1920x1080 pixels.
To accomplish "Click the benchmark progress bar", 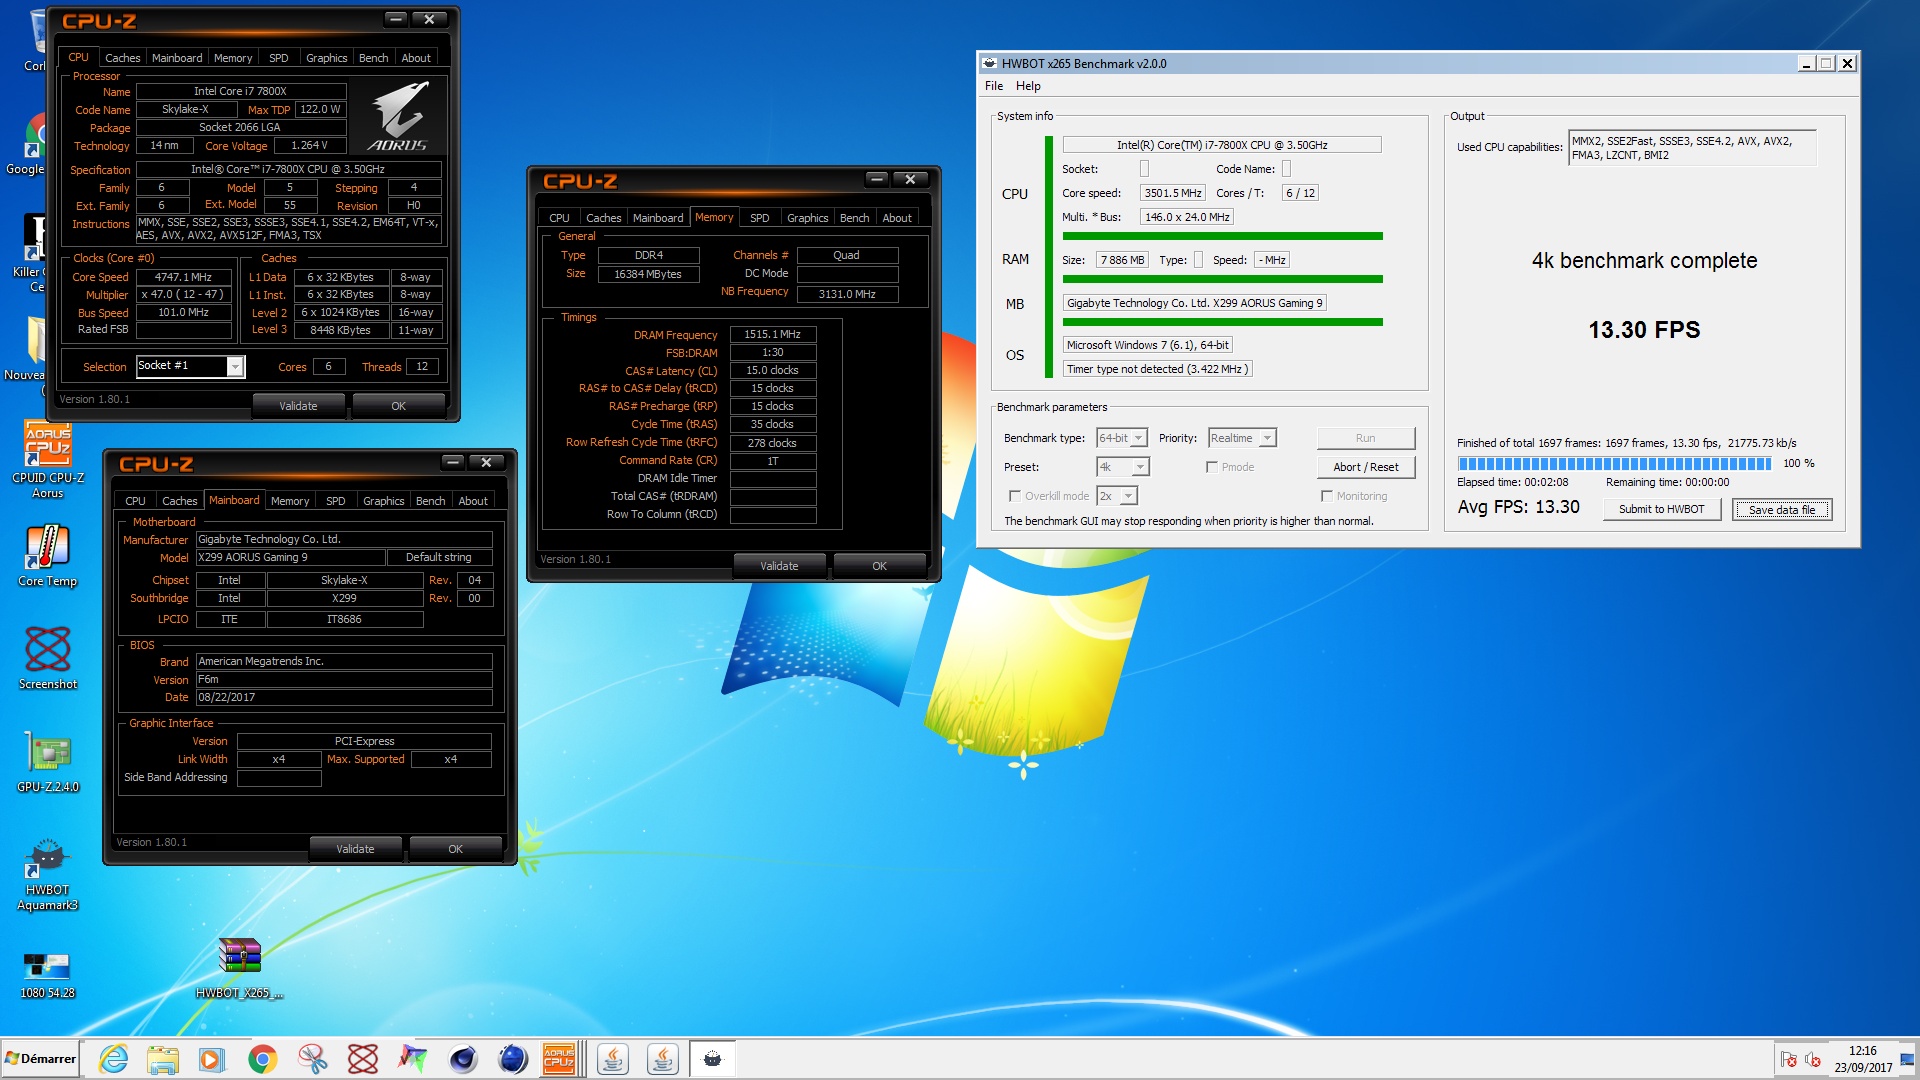I will pos(1614,463).
